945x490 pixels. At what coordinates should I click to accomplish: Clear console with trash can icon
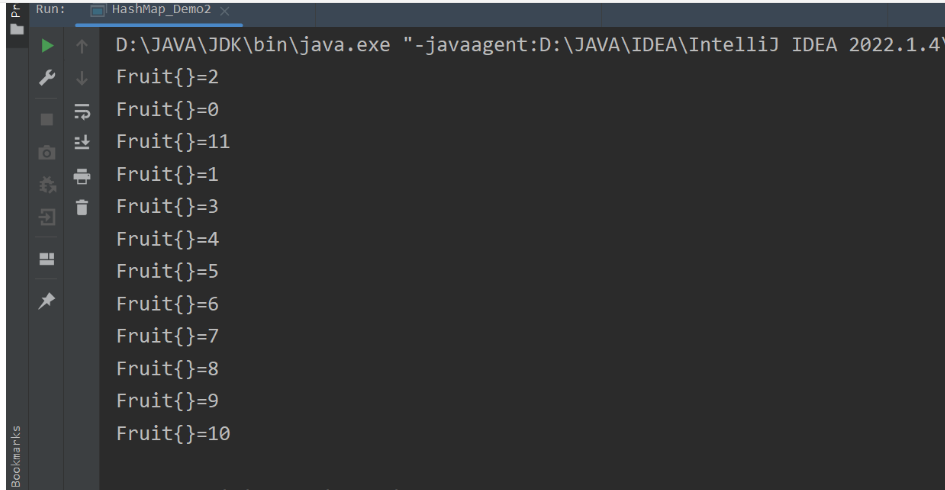pyautogui.click(x=82, y=208)
